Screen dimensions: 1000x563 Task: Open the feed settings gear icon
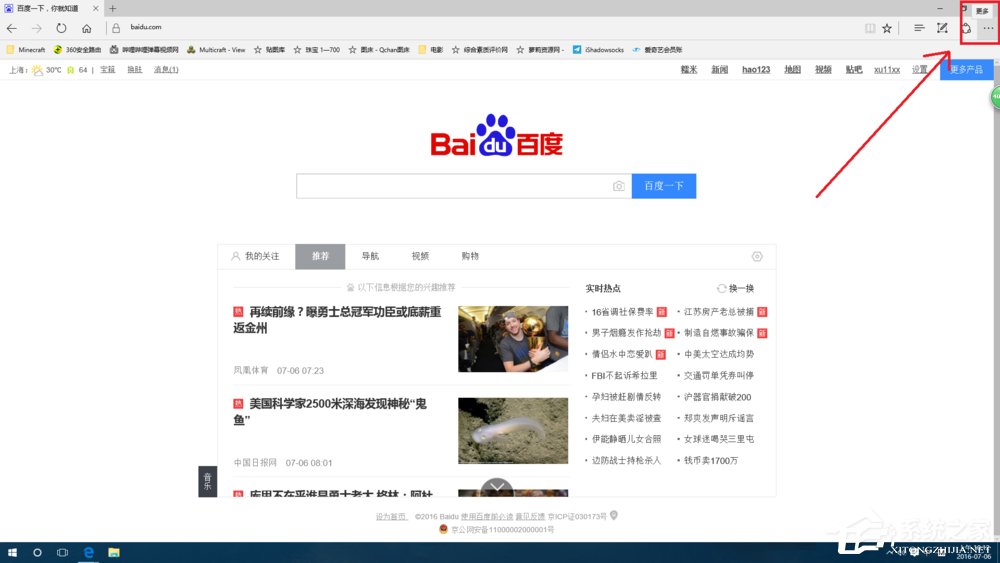[757, 257]
